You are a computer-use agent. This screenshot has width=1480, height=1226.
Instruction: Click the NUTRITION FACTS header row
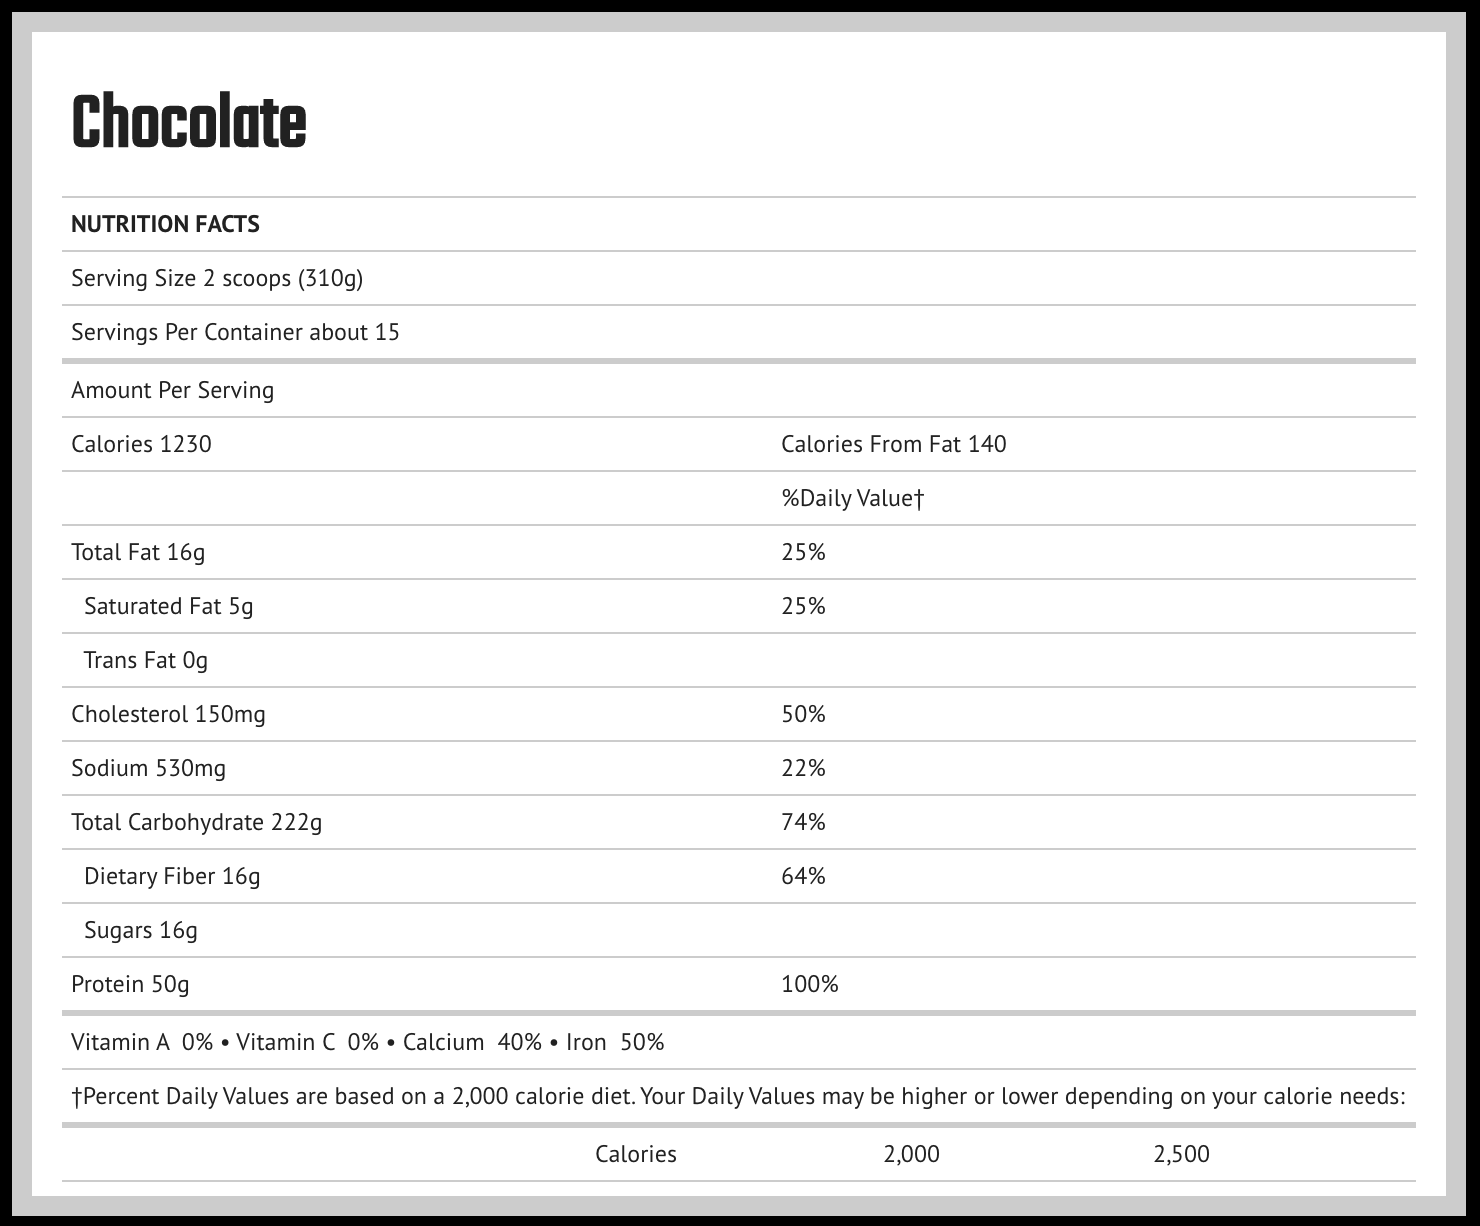tap(165, 224)
